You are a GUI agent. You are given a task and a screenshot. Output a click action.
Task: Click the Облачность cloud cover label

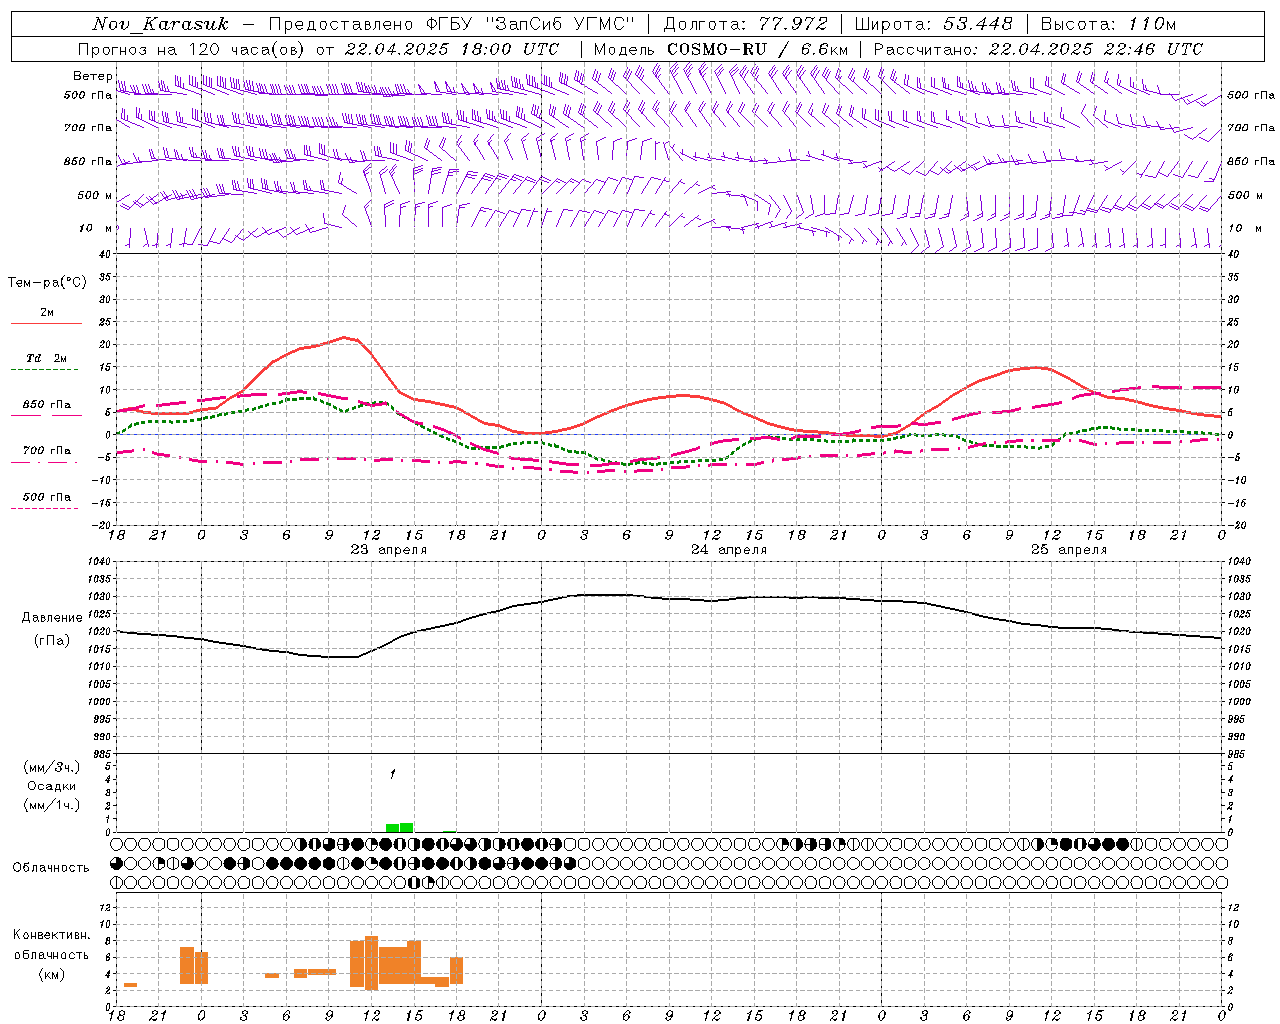point(51,868)
